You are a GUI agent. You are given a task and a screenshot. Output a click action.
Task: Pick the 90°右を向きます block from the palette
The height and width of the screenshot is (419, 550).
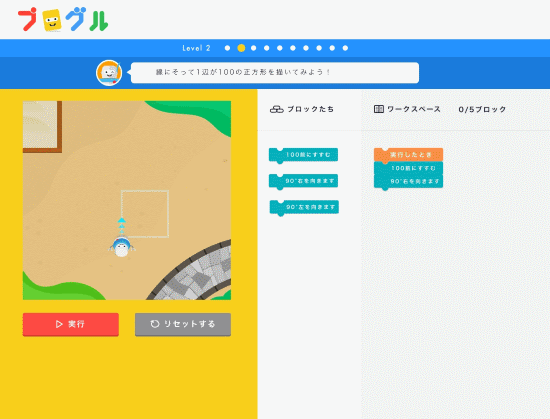coord(303,182)
